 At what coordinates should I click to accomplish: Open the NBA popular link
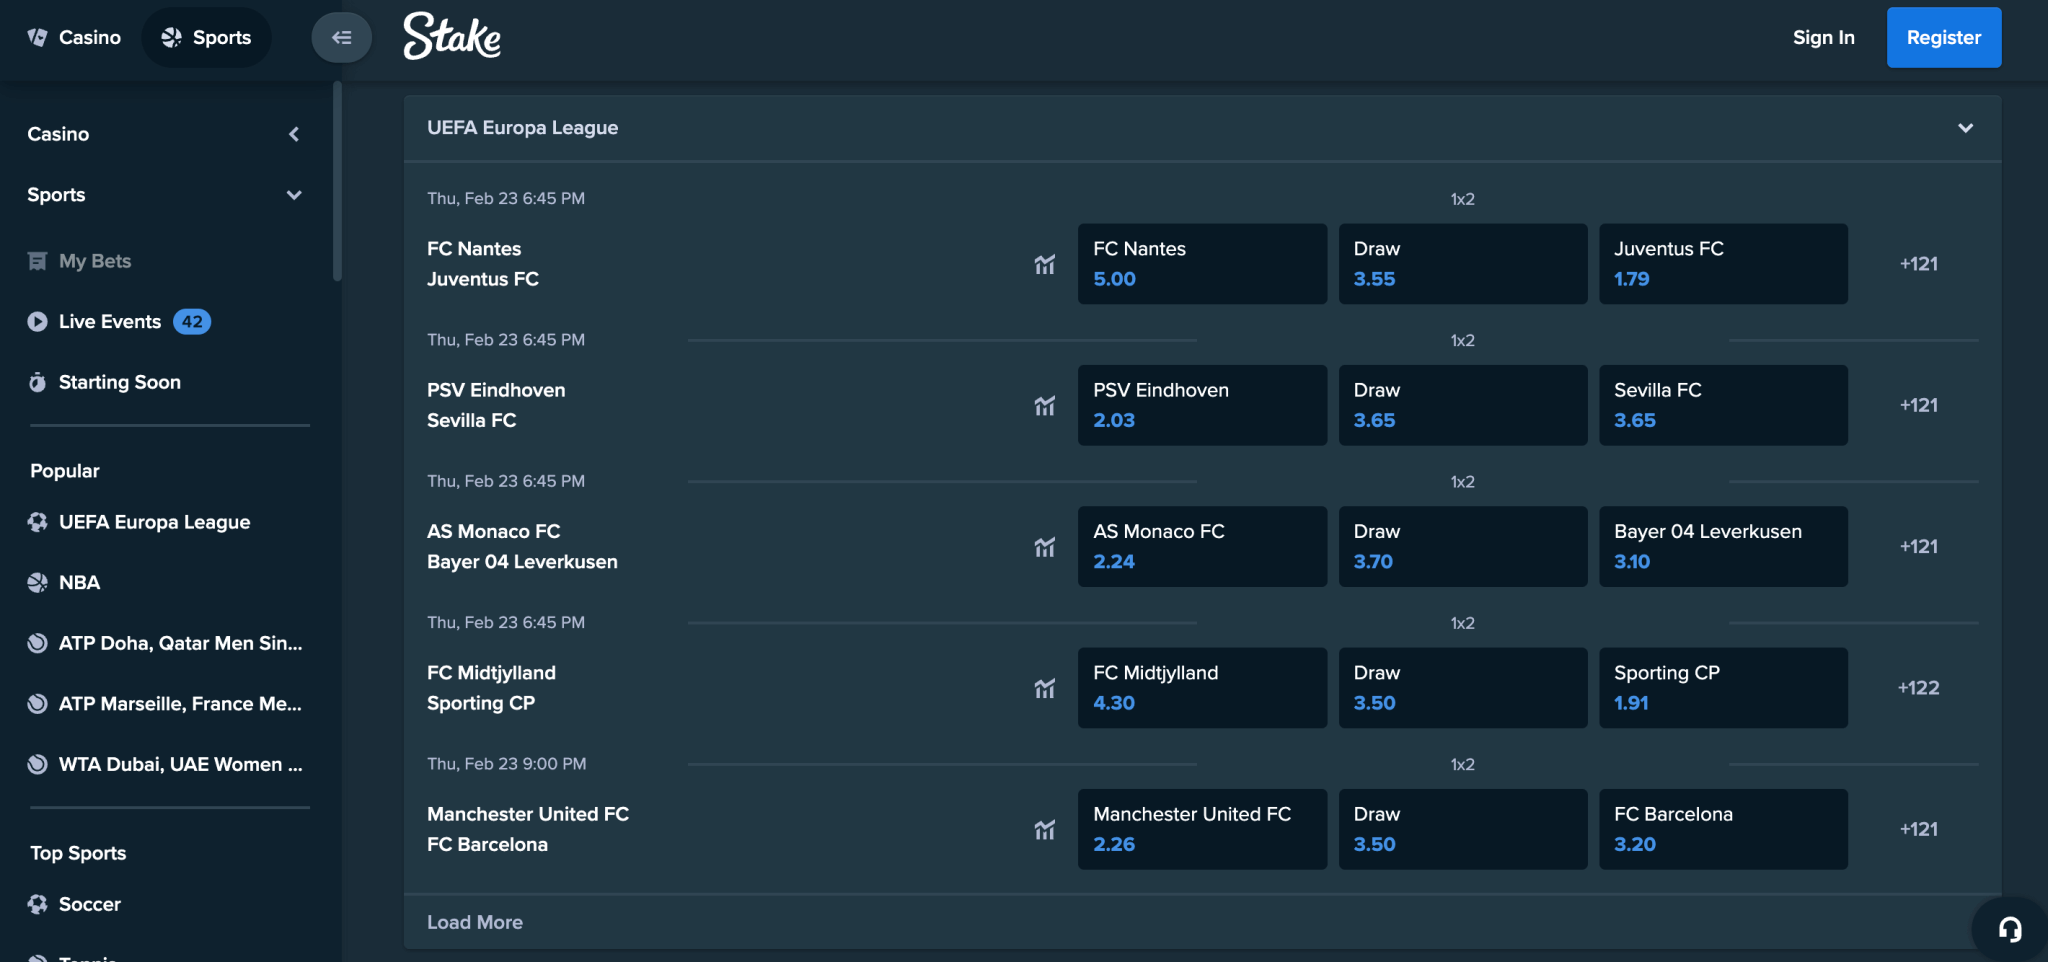point(64,583)
